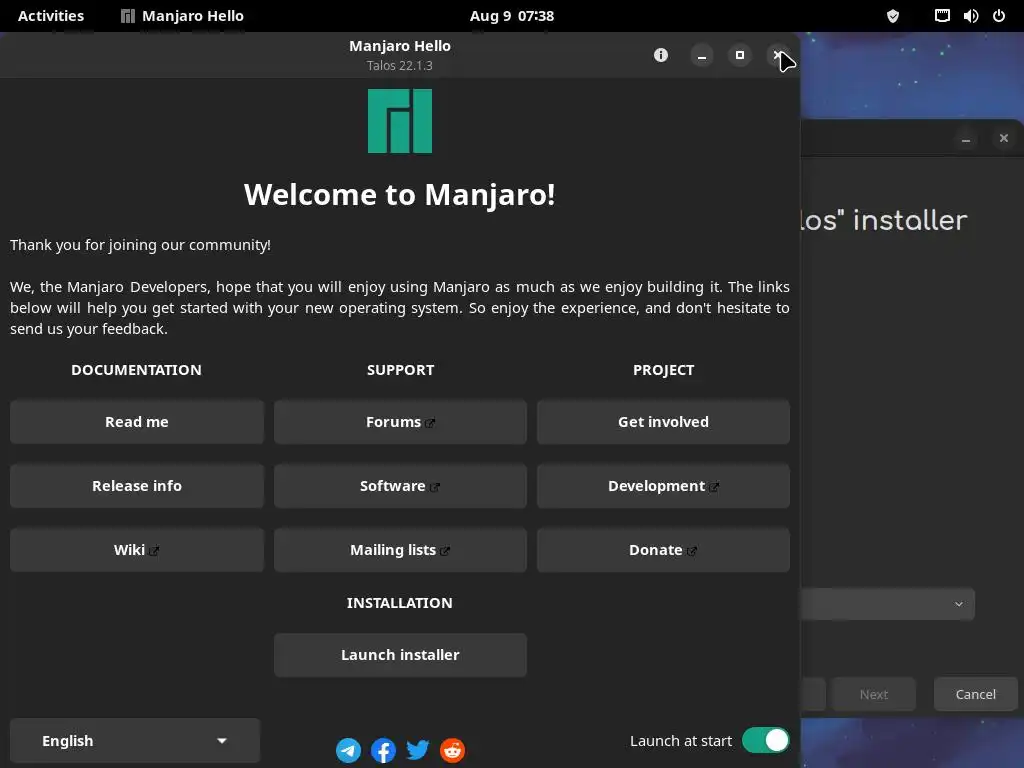Click the SUPPORT section label

point(400,370)
